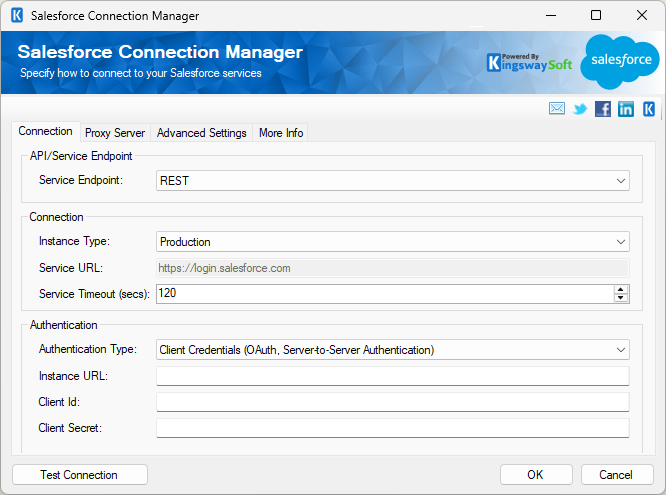Expand the Authentication Type dropdown
This screenshot has height=495, width=666.
pos(621,350)
